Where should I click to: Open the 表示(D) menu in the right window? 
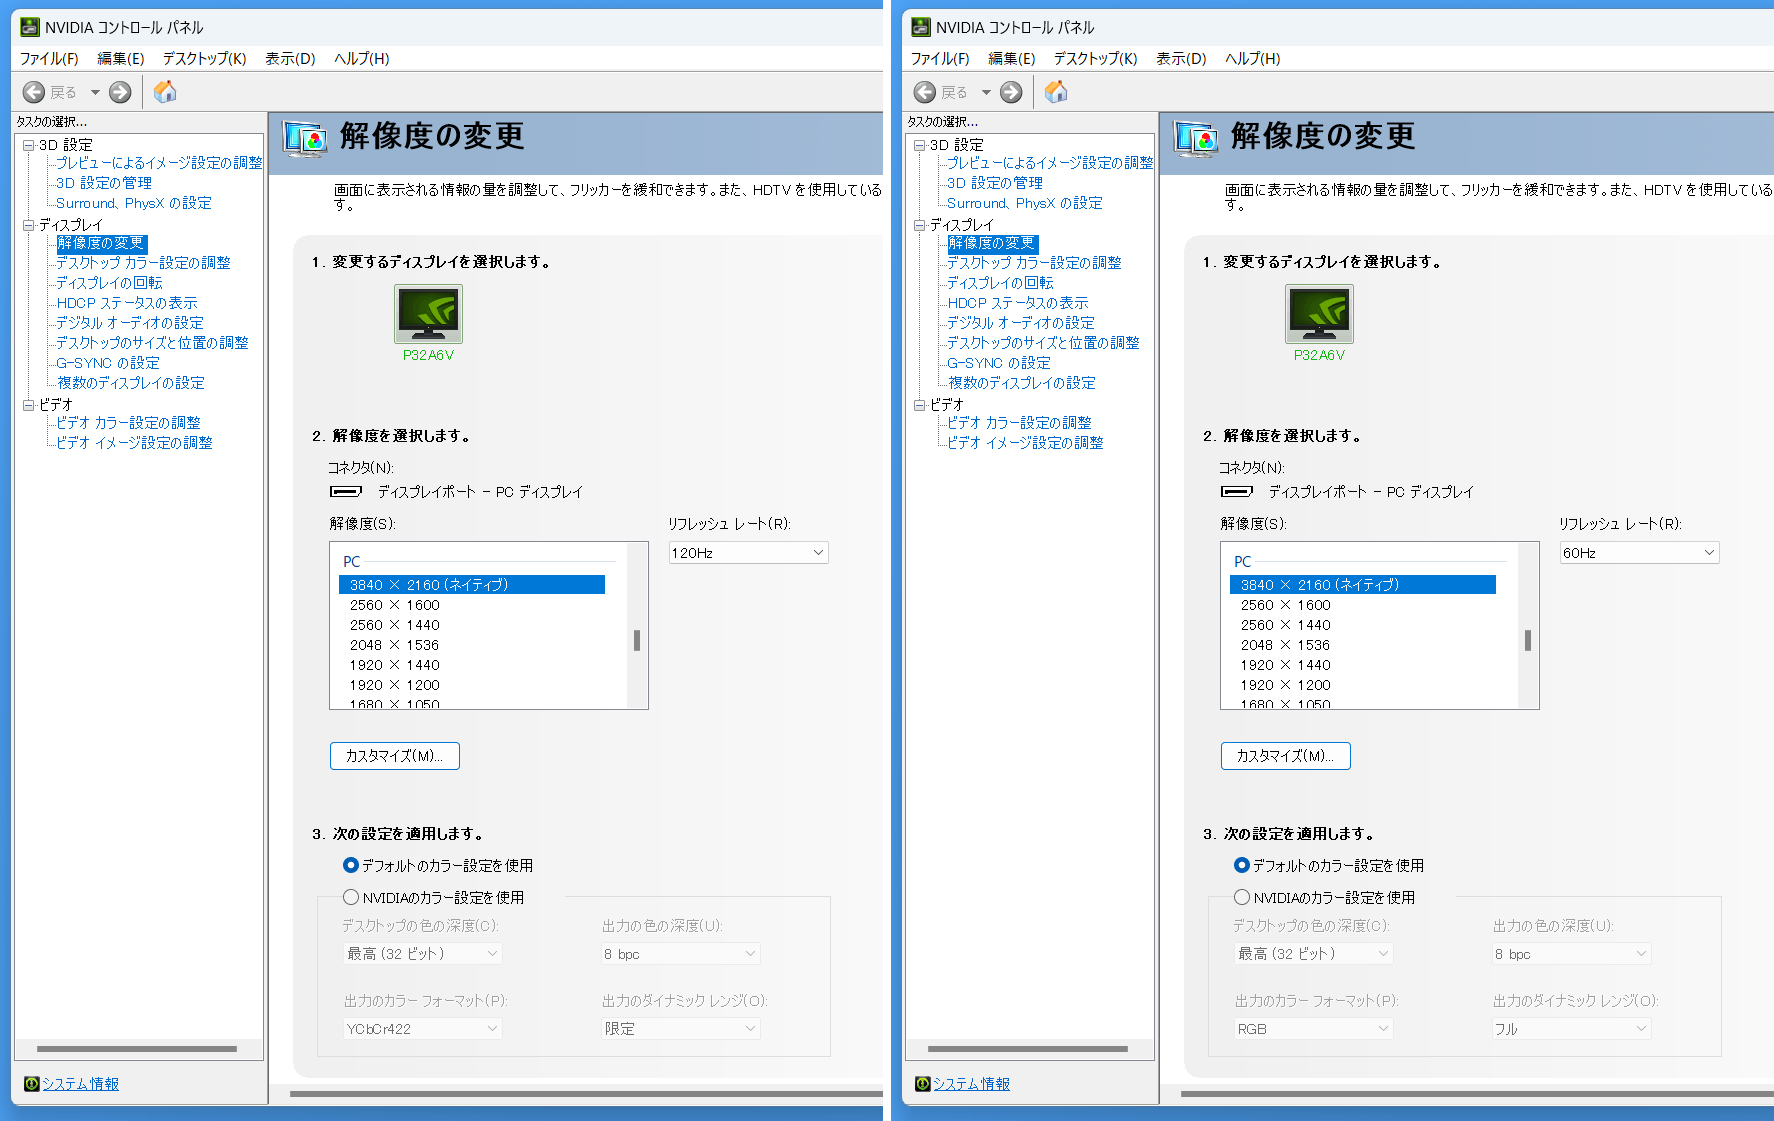[x=1181, y=58]
